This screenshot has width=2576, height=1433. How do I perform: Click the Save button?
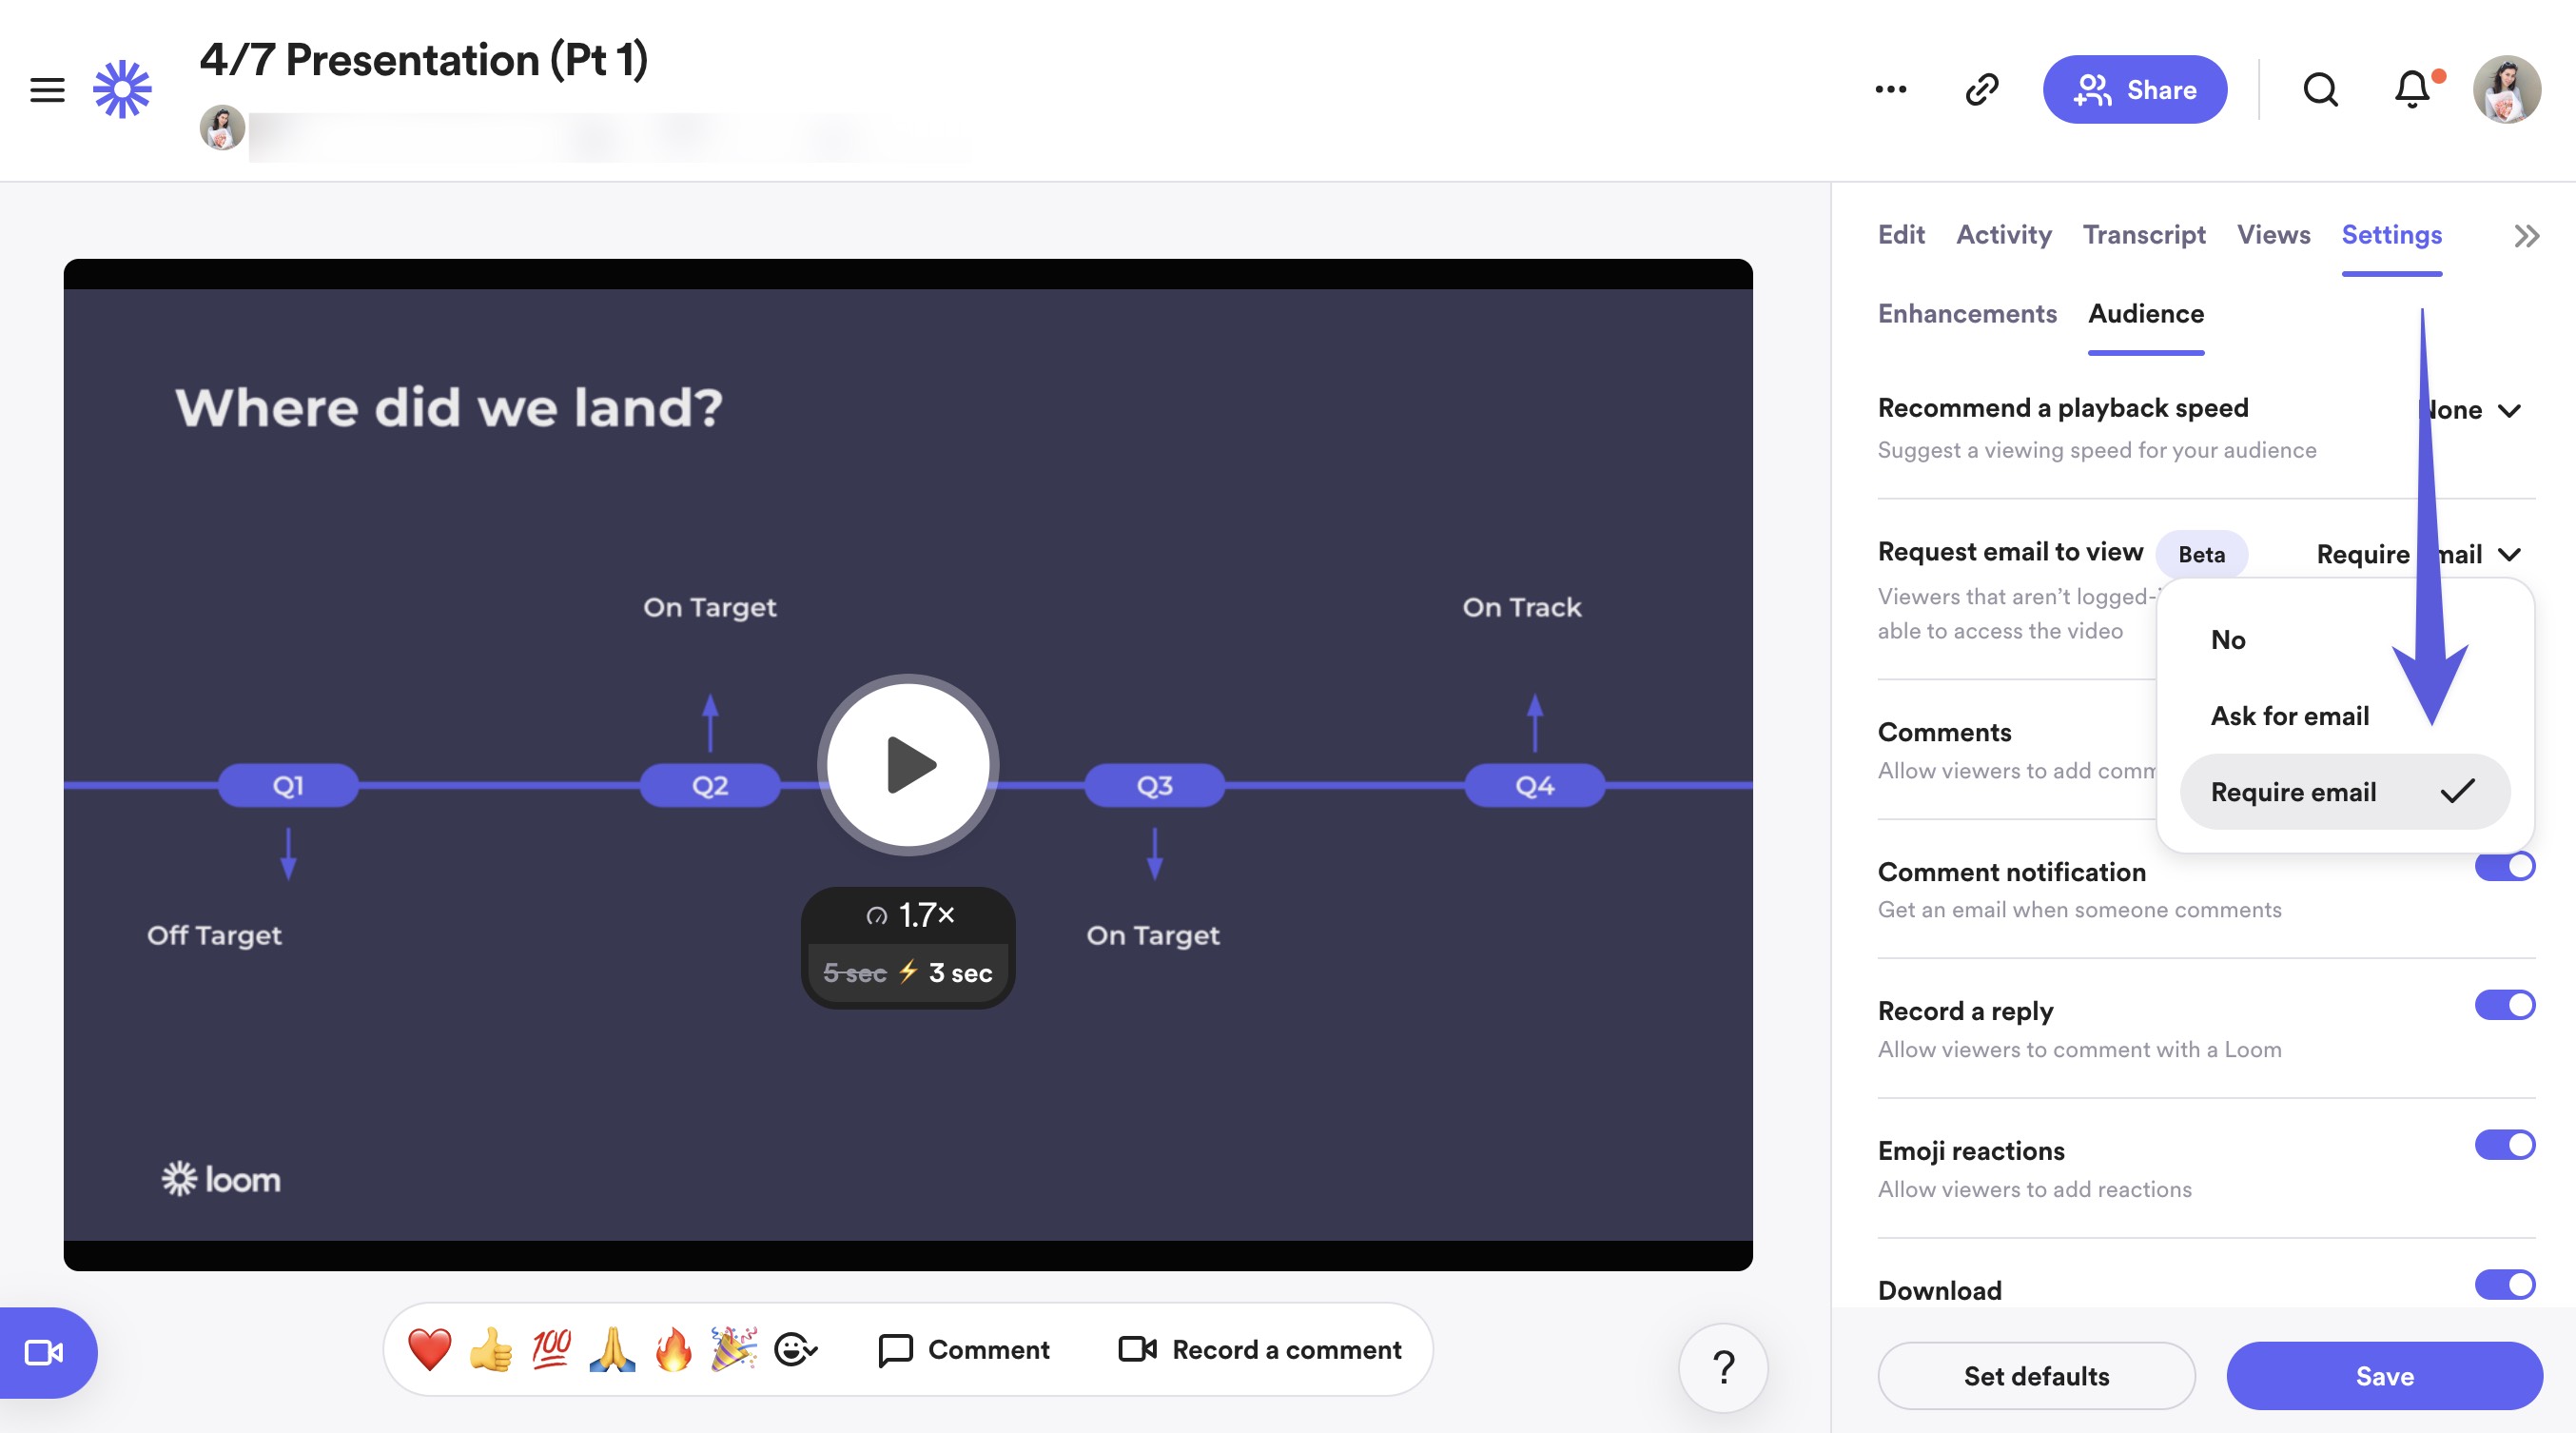[2384, 1376]
